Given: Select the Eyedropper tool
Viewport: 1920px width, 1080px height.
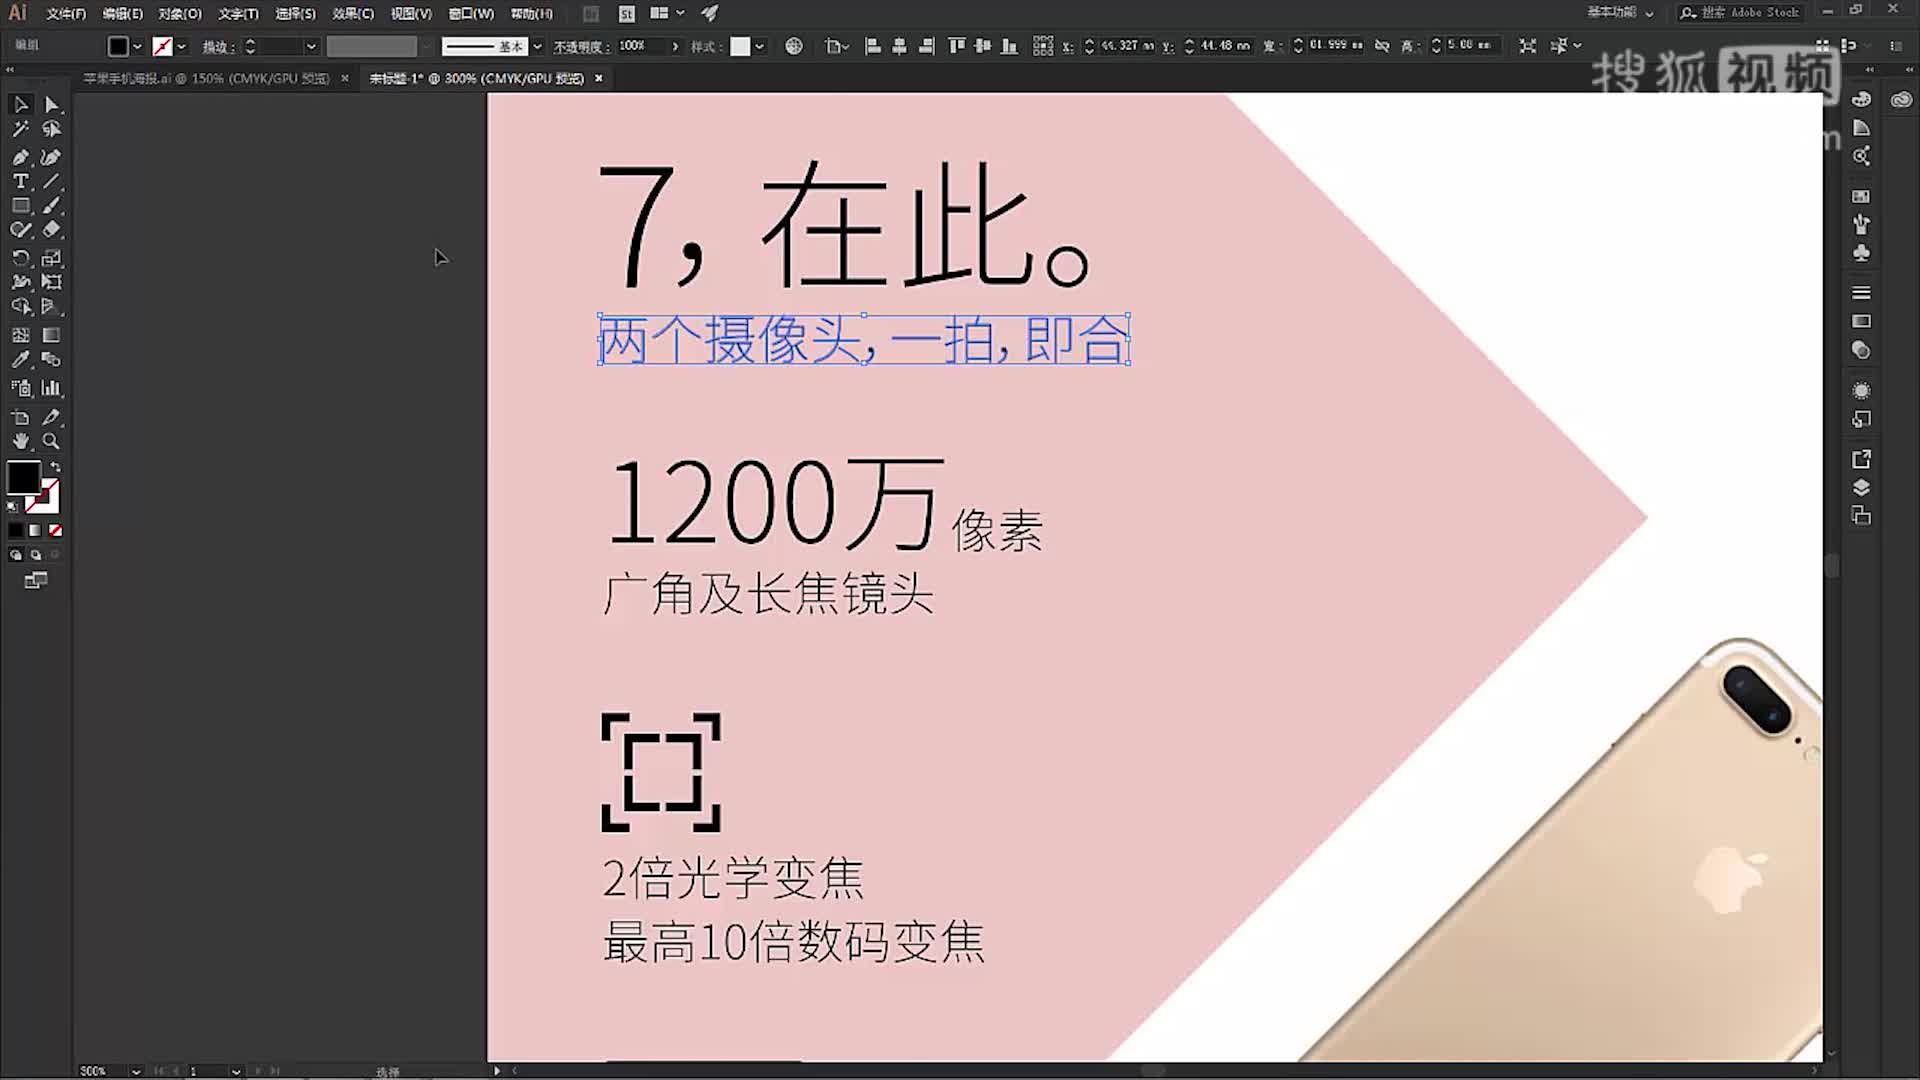Looking at the screenshot, I should tap(21, 359).
